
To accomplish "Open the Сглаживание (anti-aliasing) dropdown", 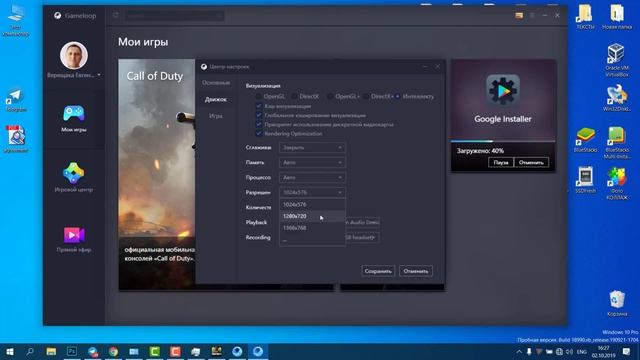I will pos(312,147).
